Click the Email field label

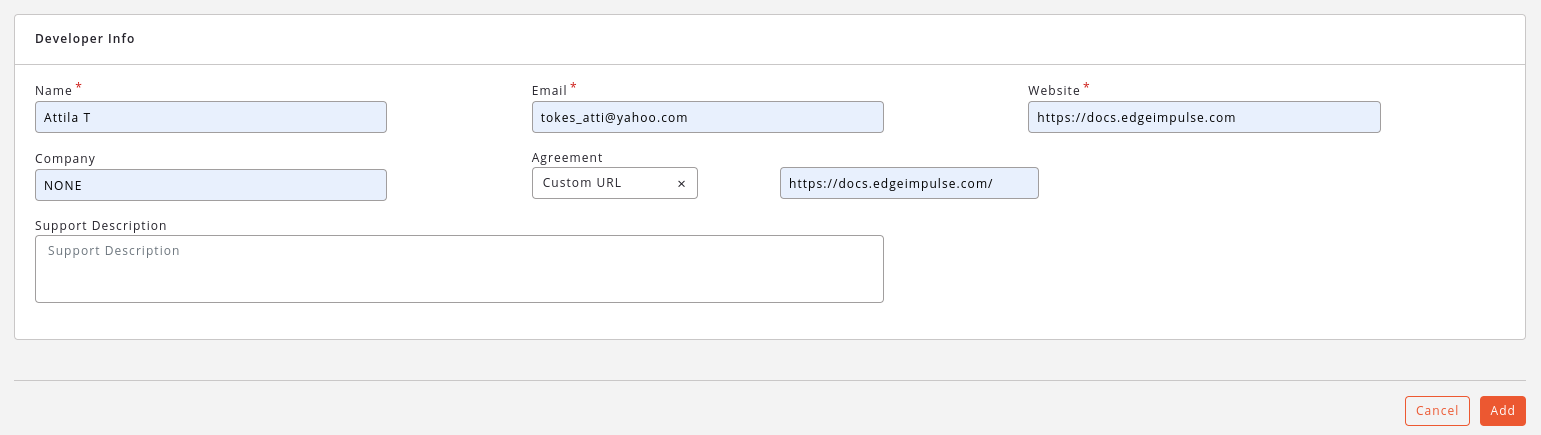click(550, 91)
